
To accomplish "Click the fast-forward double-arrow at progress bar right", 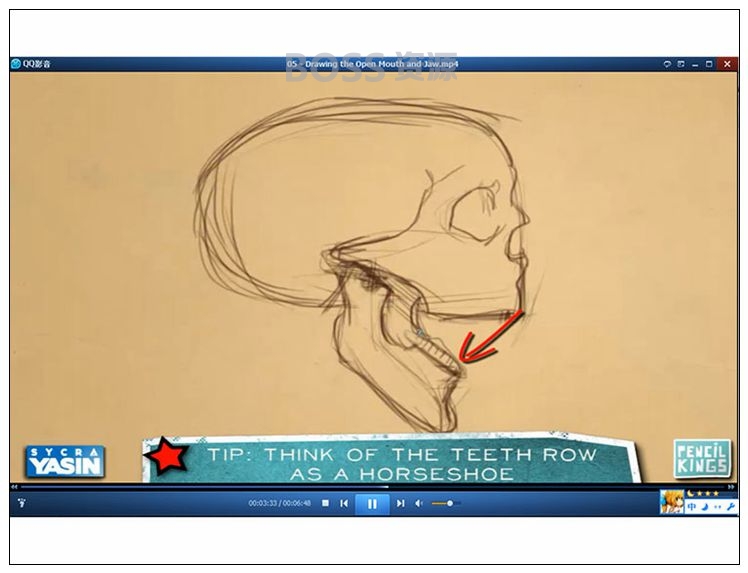I will 731,487.
